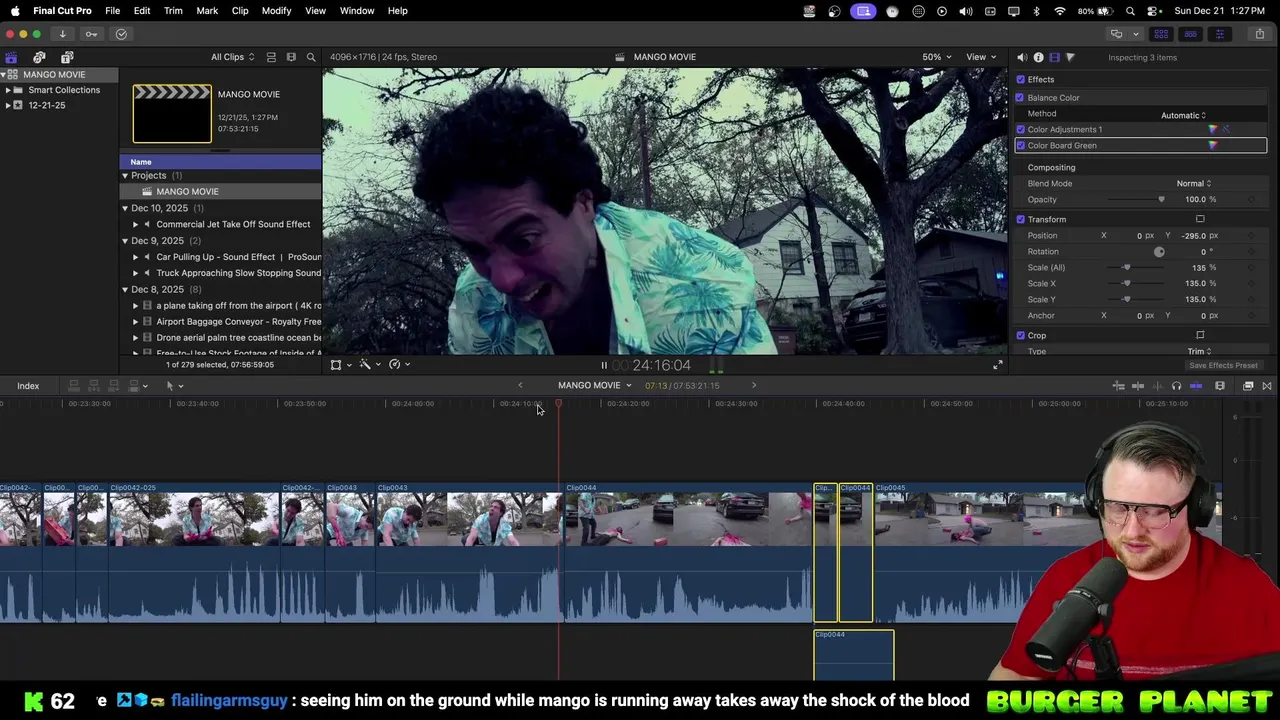Viewport: 1280px width, 720px height.
Task: Open the Mark menu
Action: [207, 11]
